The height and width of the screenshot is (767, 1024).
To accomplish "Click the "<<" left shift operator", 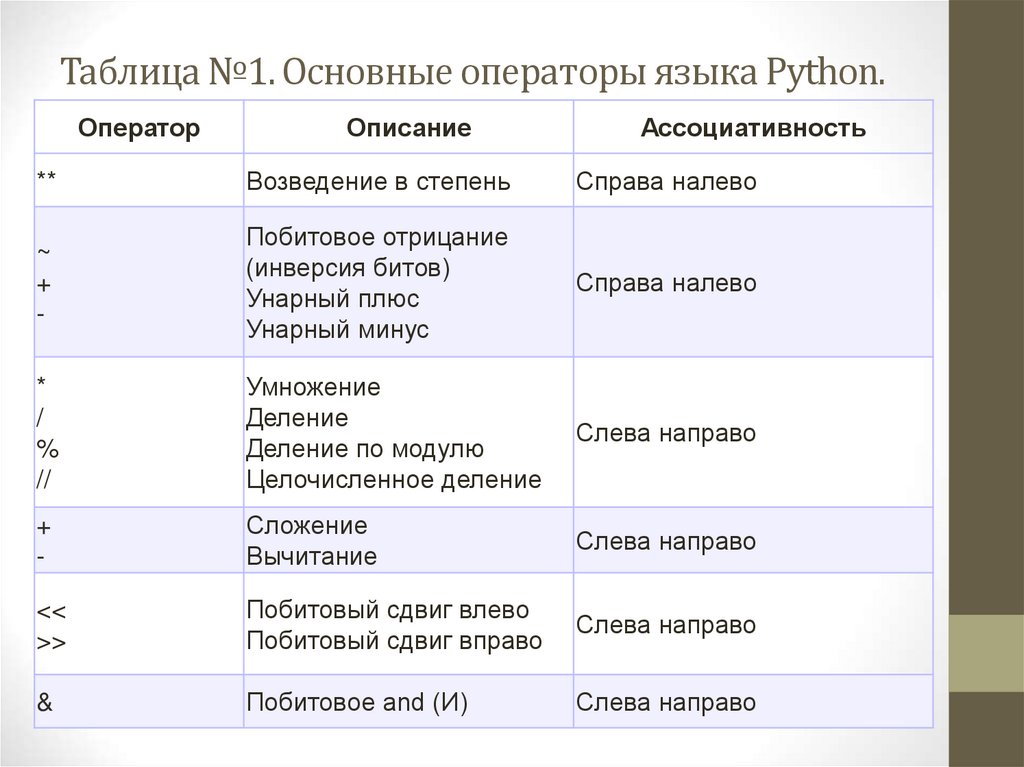I will (52, 611).
